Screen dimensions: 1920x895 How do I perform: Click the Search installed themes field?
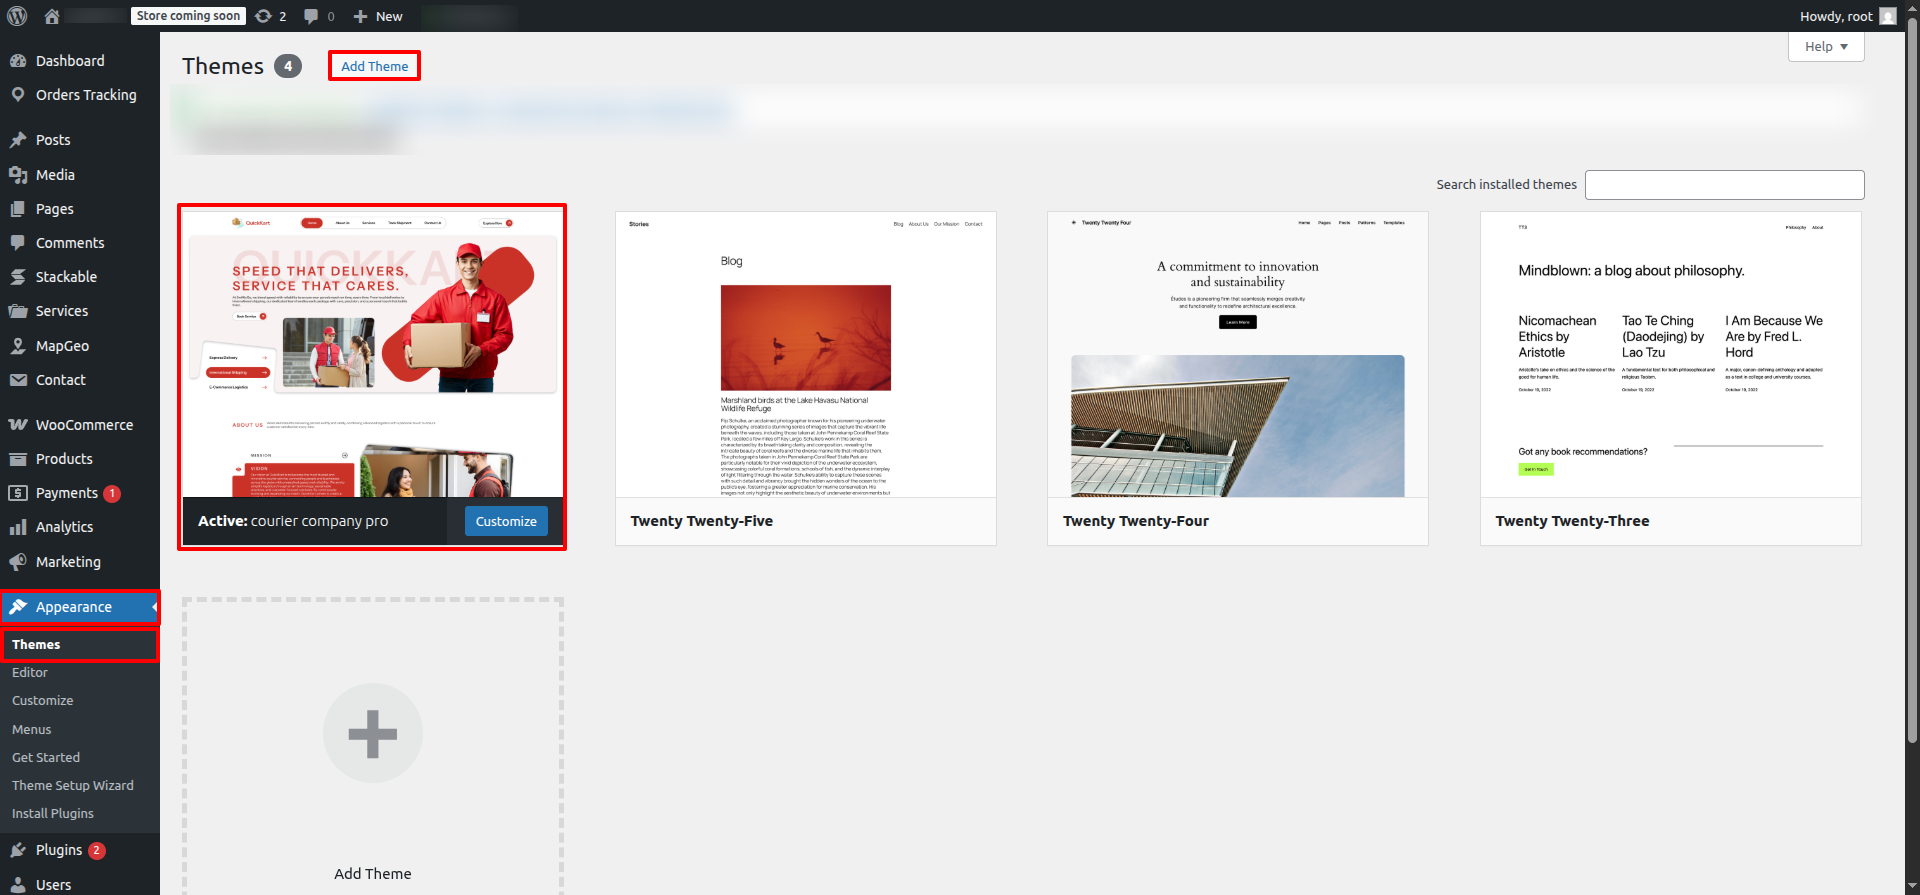[1724, 185]
